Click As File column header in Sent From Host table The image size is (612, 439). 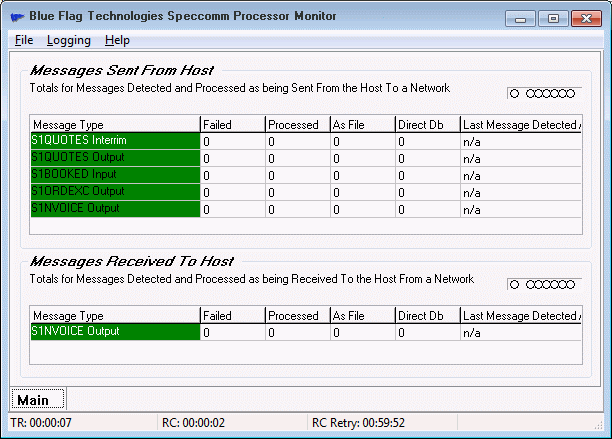tap(361, 124)
